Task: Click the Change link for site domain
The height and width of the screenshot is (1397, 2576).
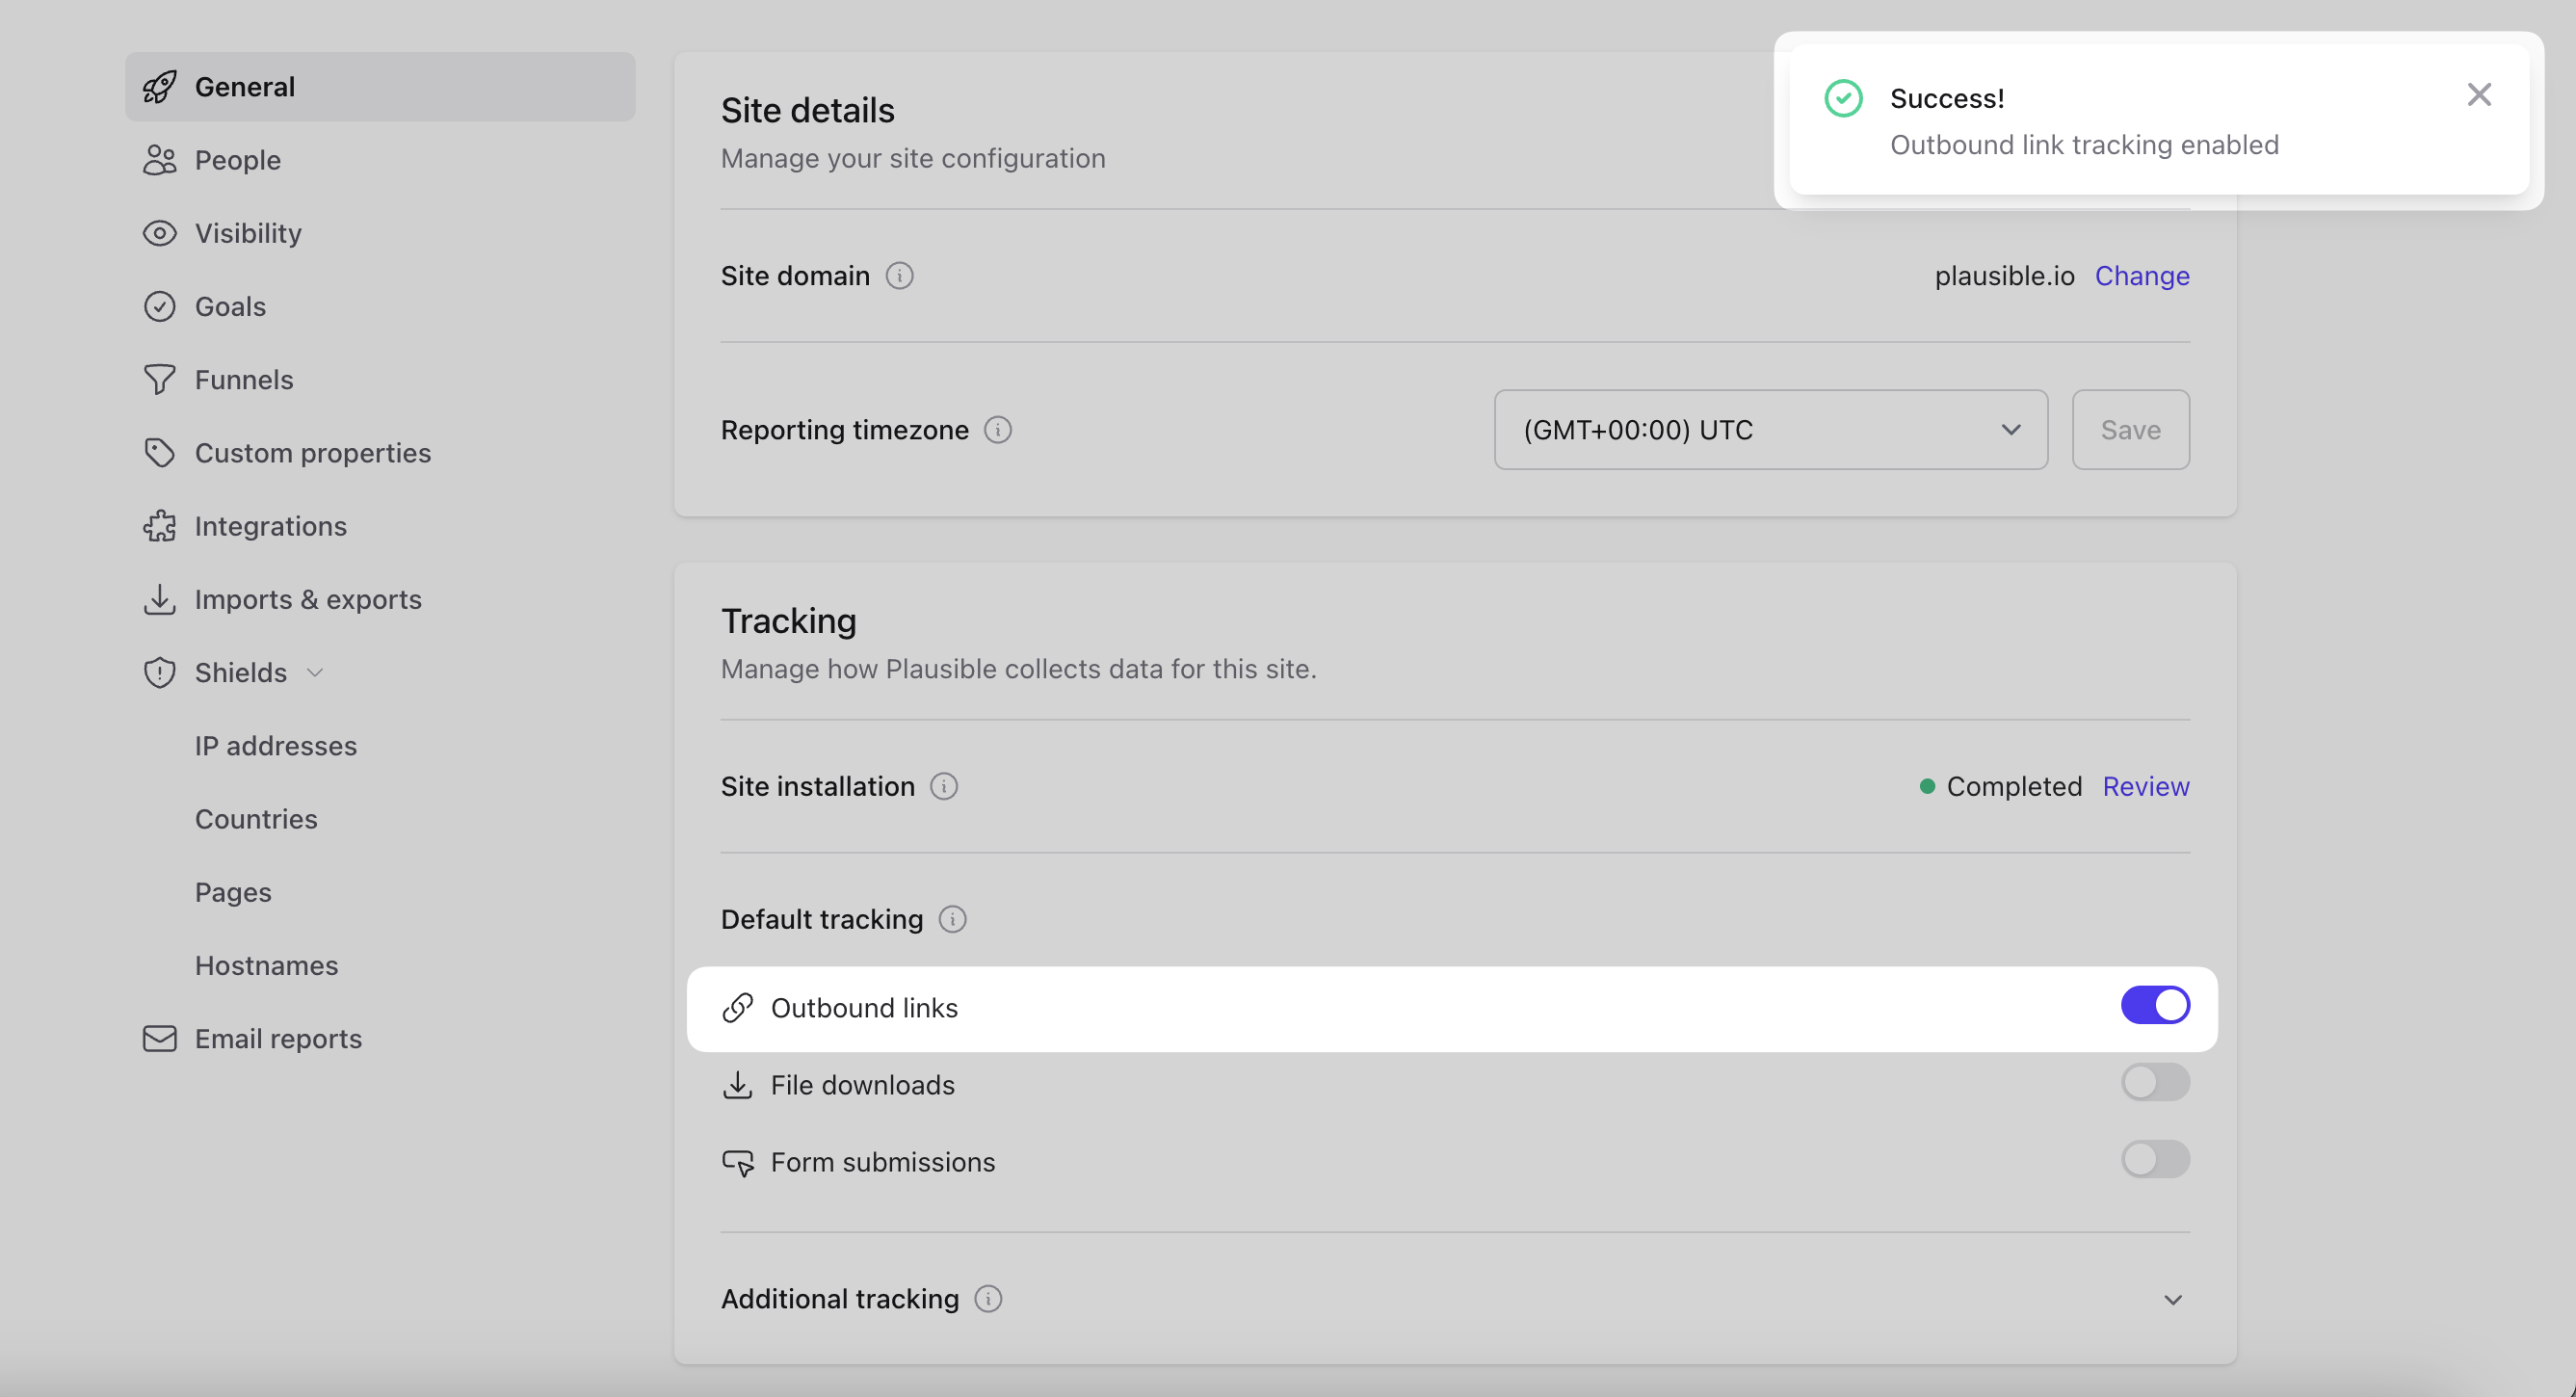Action: click(x=2142, y=276)
